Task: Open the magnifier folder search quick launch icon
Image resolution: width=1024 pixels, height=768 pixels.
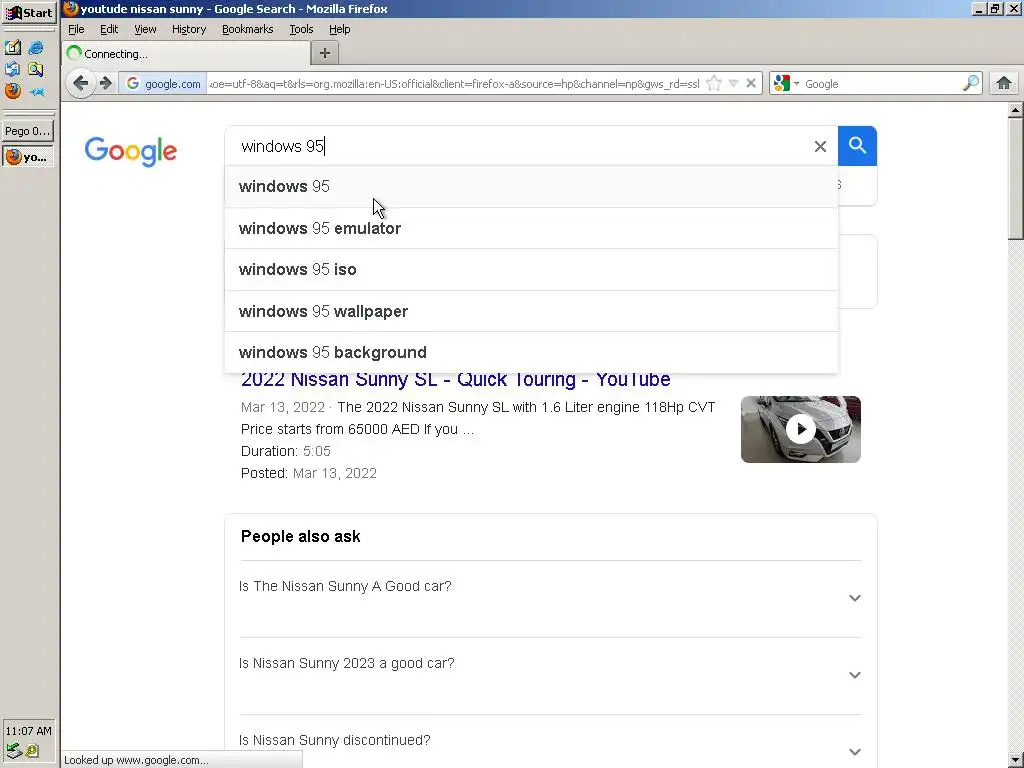Action: [x=36, y=69]
